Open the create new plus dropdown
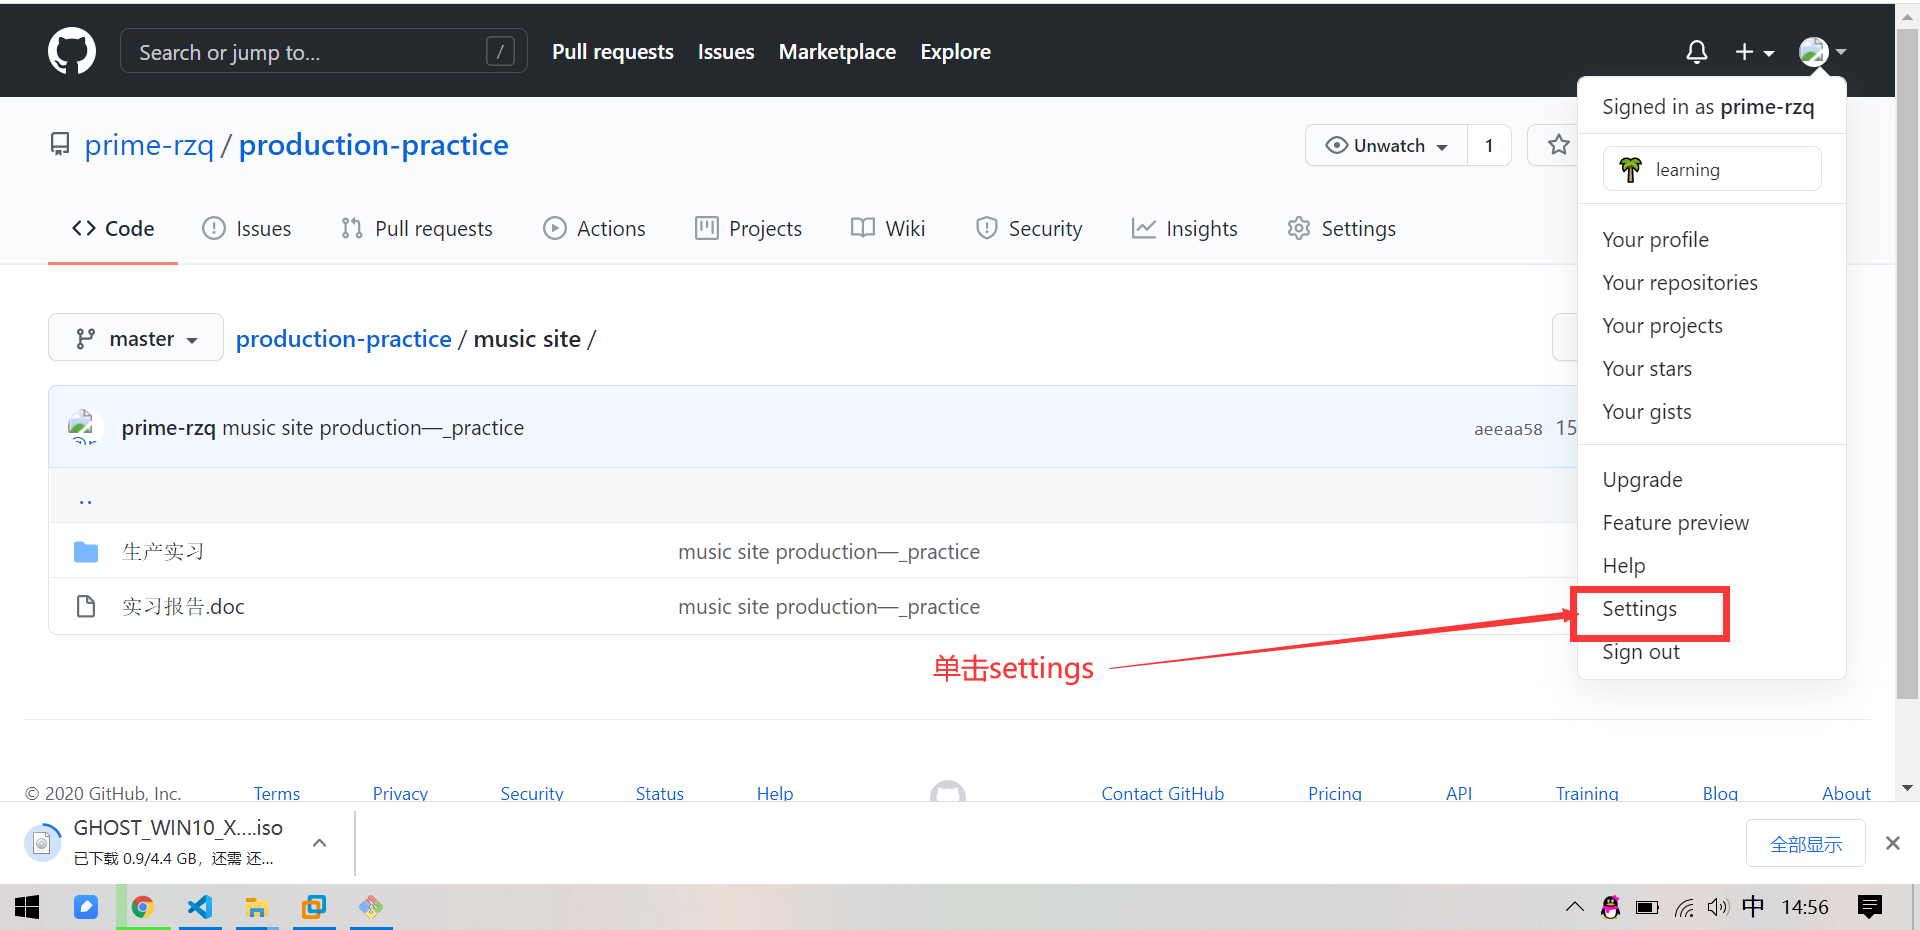The height and width of the screenshot is (930, 1920). pos(1754,51)
